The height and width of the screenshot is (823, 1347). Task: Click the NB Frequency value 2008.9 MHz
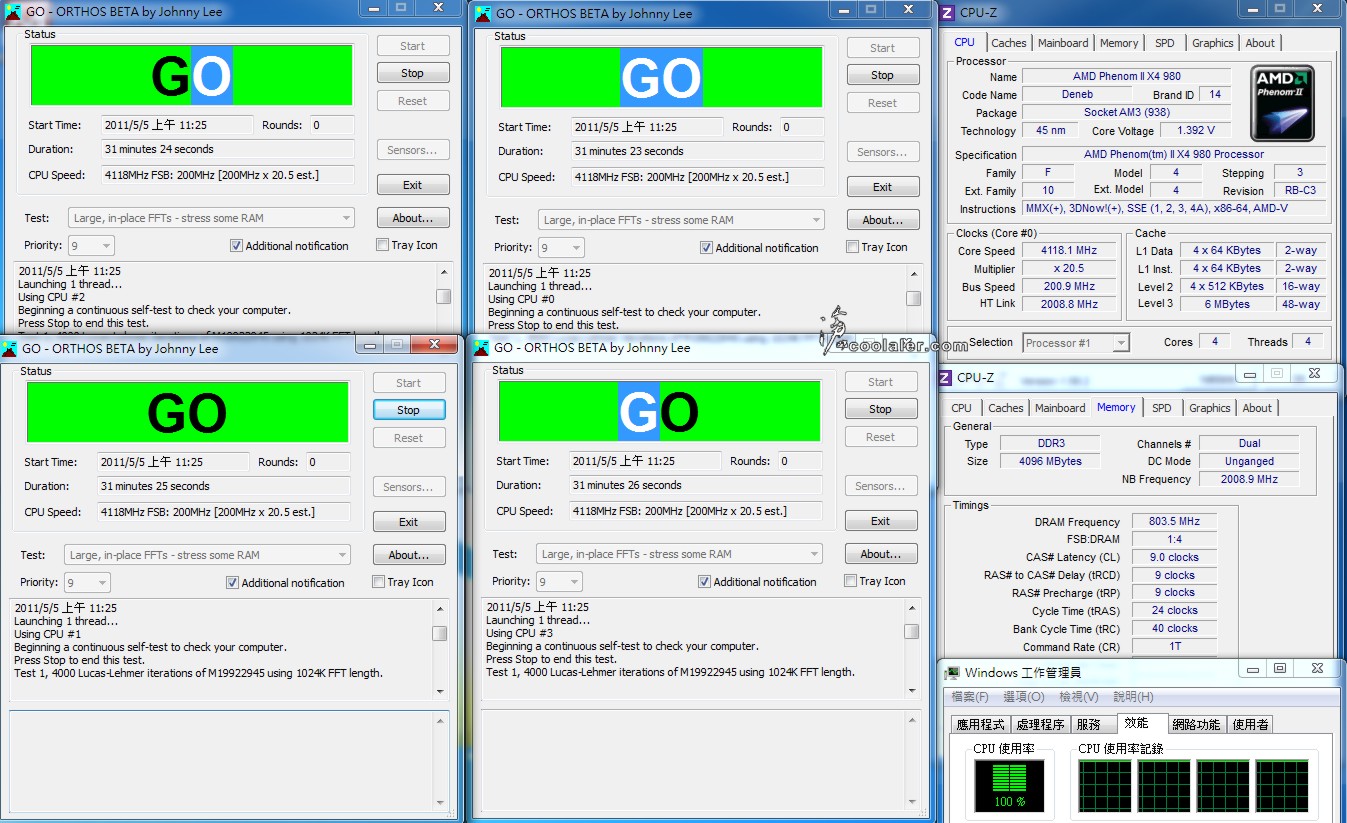[x=1249, y=479]
